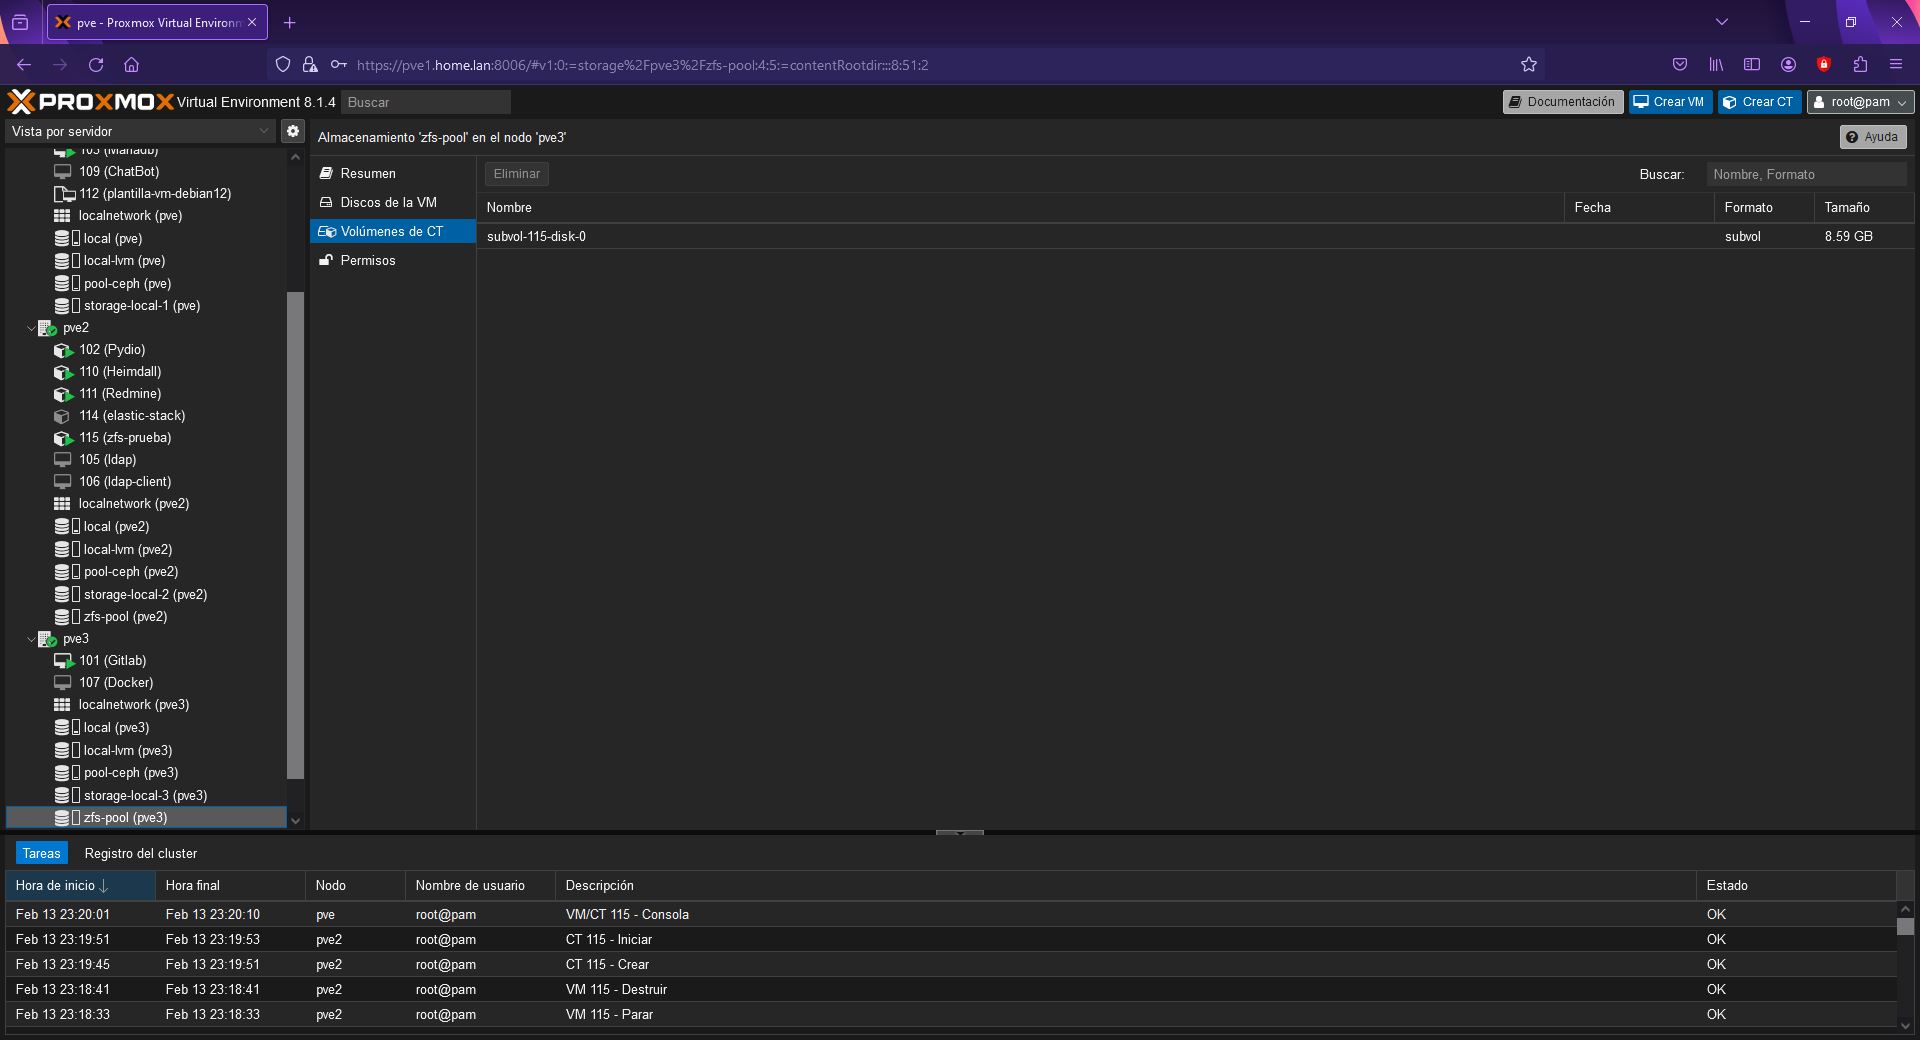
Task: Sort by Hora de inicio column
Action: (x=80, y=886)
